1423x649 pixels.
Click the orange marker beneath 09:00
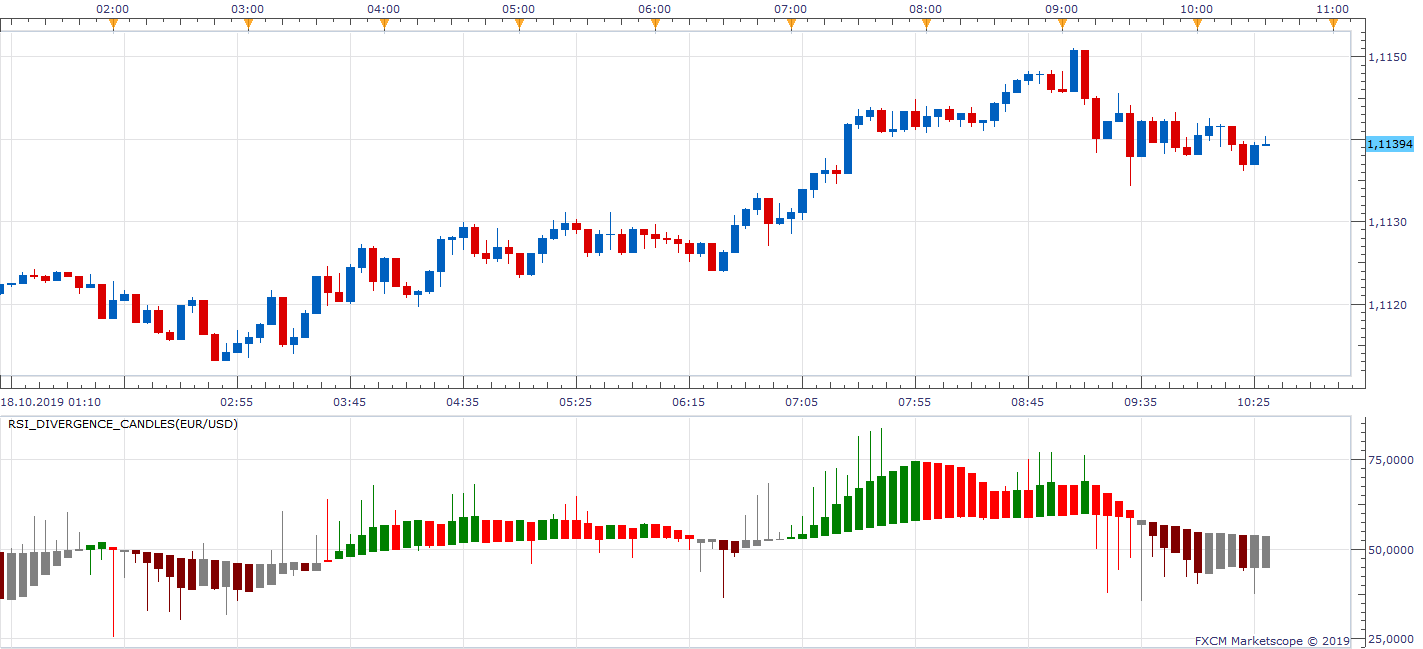point(1062,24)
